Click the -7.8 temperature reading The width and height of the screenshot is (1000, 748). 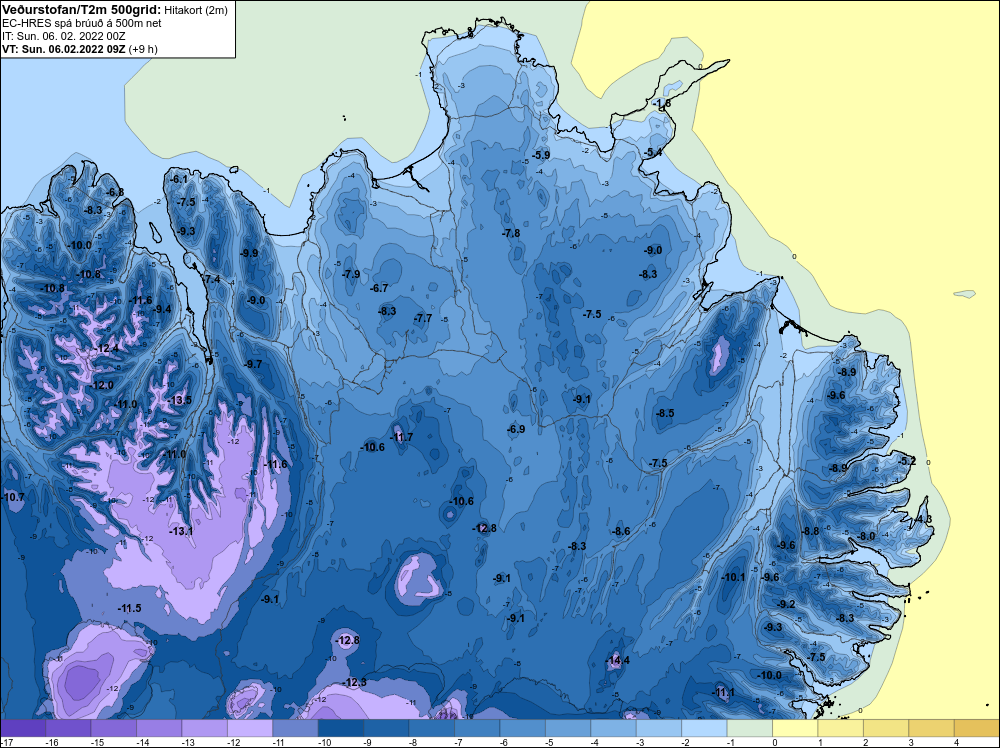511,233
